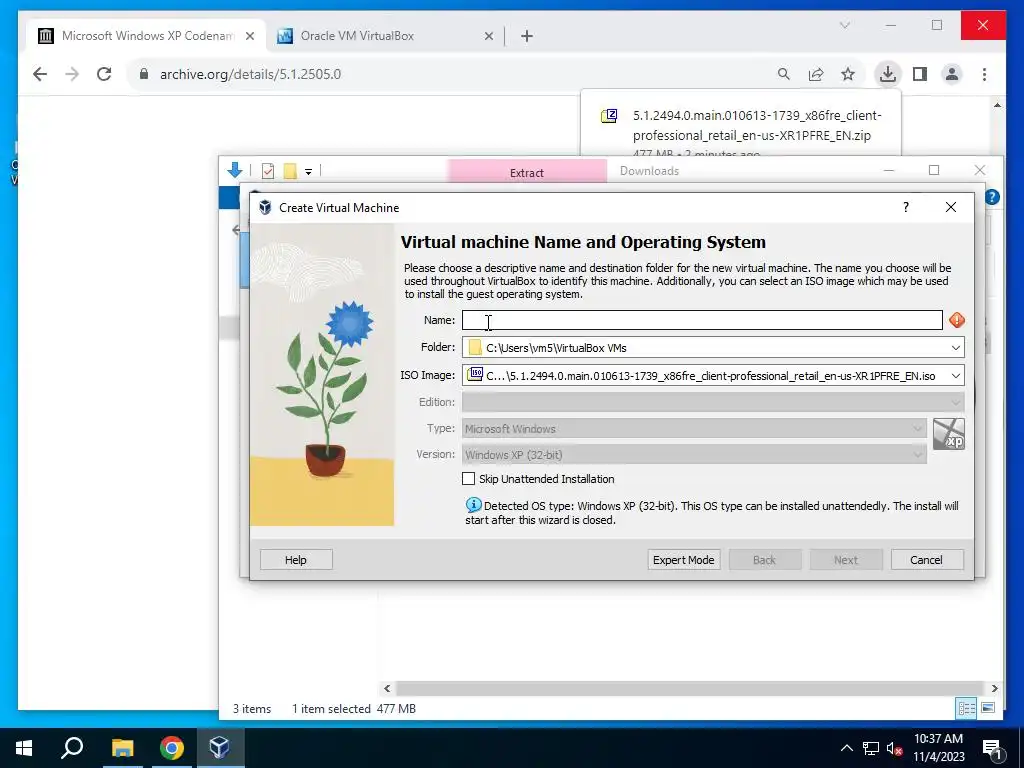Open Chrome profile icon

click(x=952, y=74)
